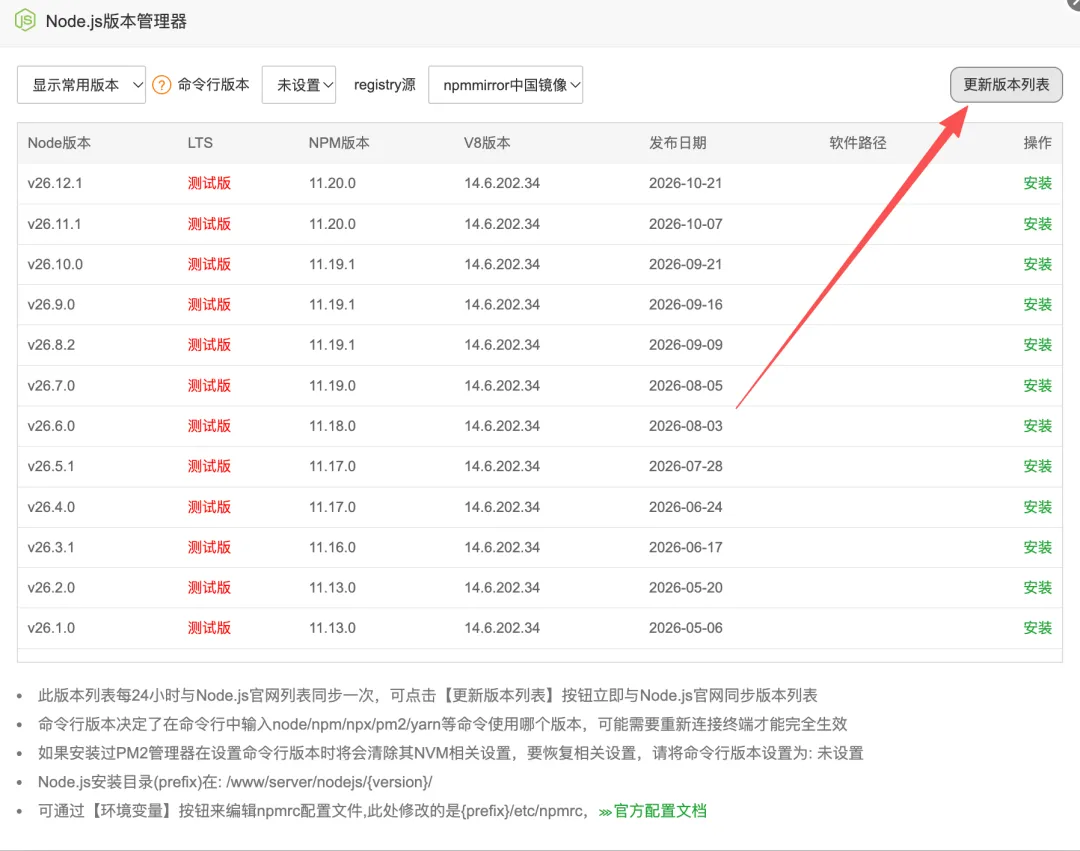Viewport: 1080px width, 851px height.
Task: Click NPM version 11.19.0 in v26.7.0 row
Action: pyautogui.click(x=332, y=386)
